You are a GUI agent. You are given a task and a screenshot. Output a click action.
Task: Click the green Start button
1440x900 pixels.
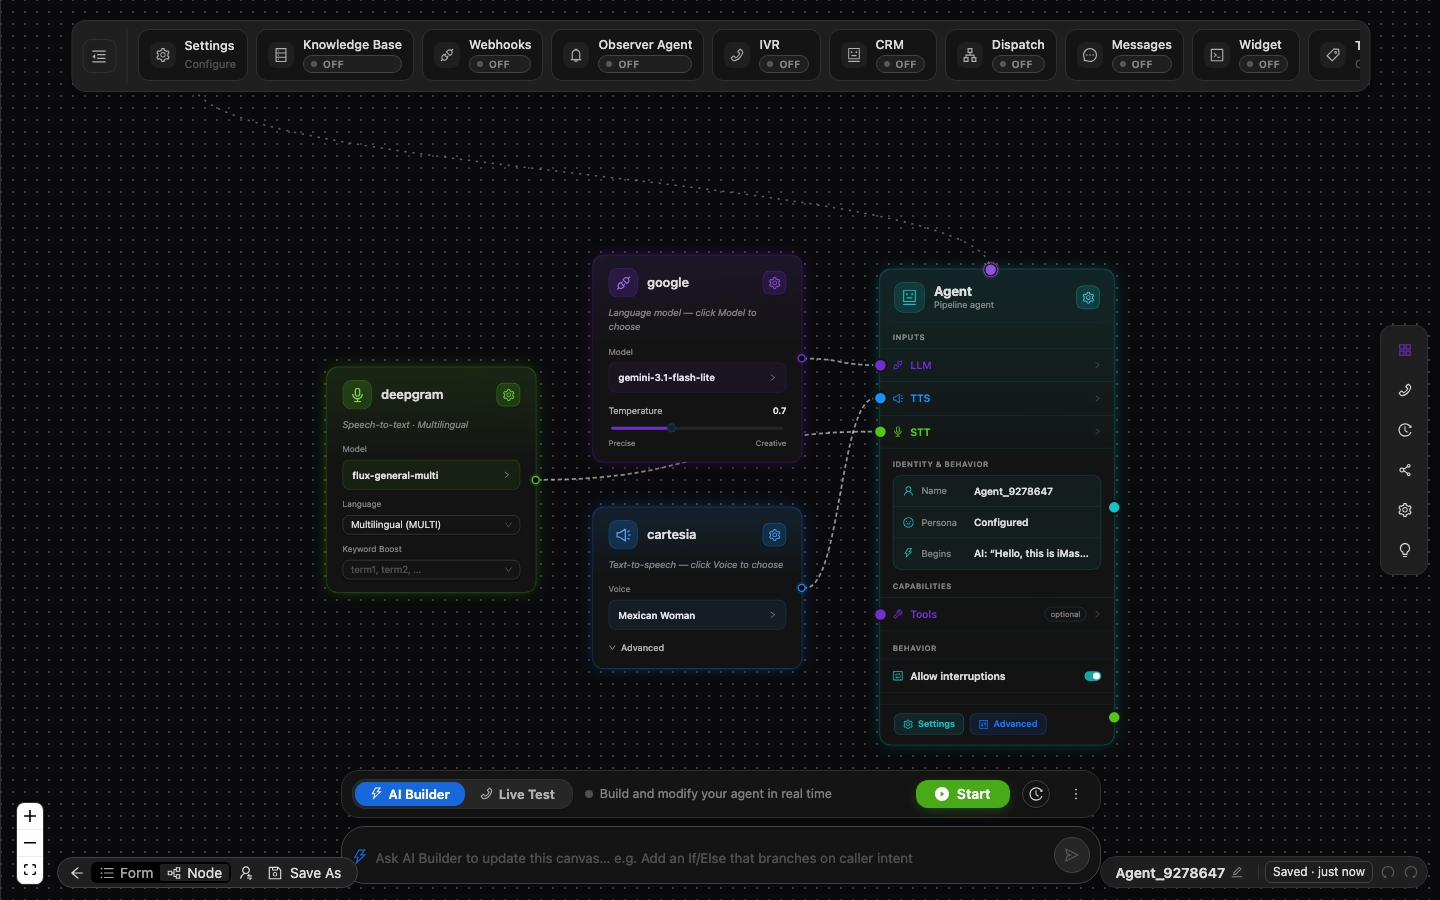pos(963,794)
